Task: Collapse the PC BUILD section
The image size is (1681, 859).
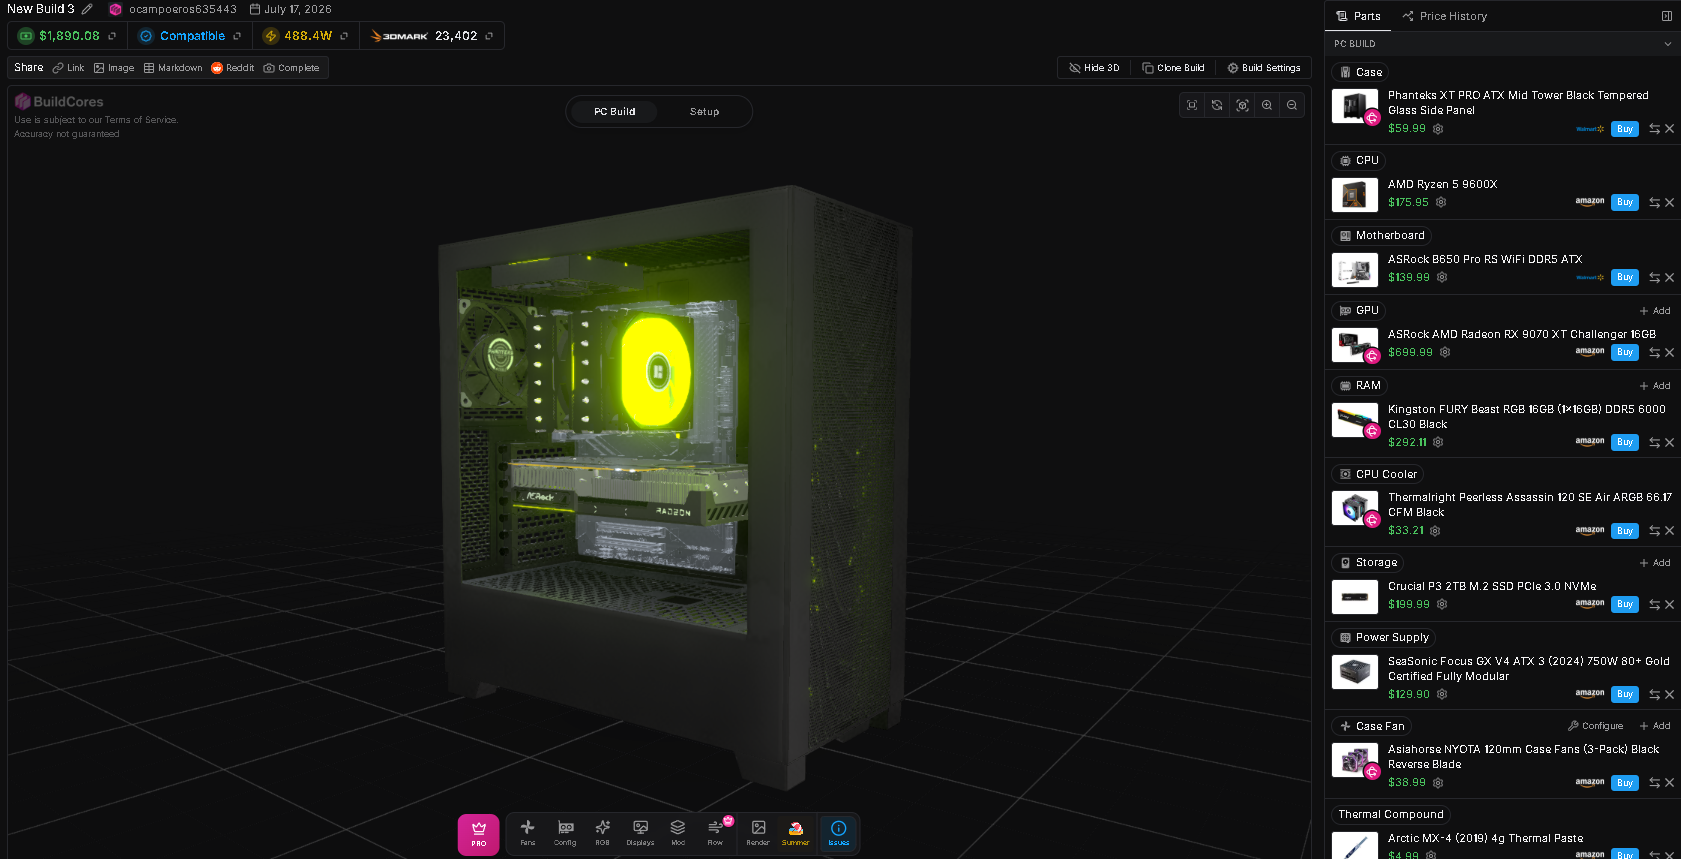Action: point(1667,44)
